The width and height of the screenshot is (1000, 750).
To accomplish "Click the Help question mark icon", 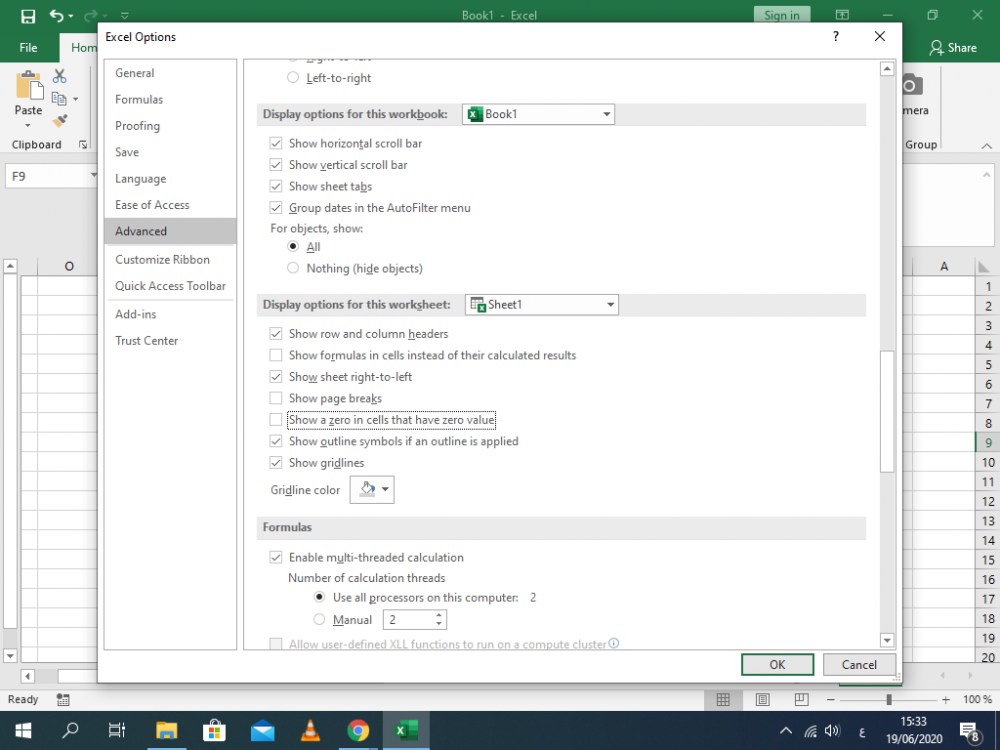I will 835,36.
